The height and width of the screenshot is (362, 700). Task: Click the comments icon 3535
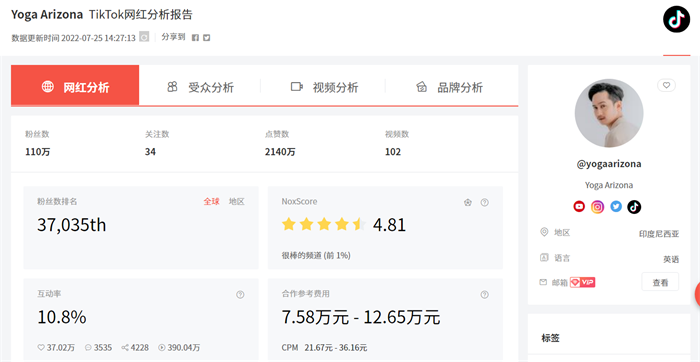click(88, 347)
